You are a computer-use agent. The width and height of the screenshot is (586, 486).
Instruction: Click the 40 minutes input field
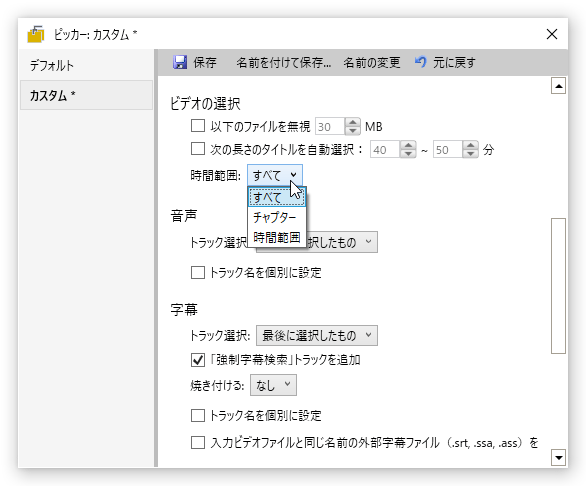pyautogui.click(x=385, y=150)
